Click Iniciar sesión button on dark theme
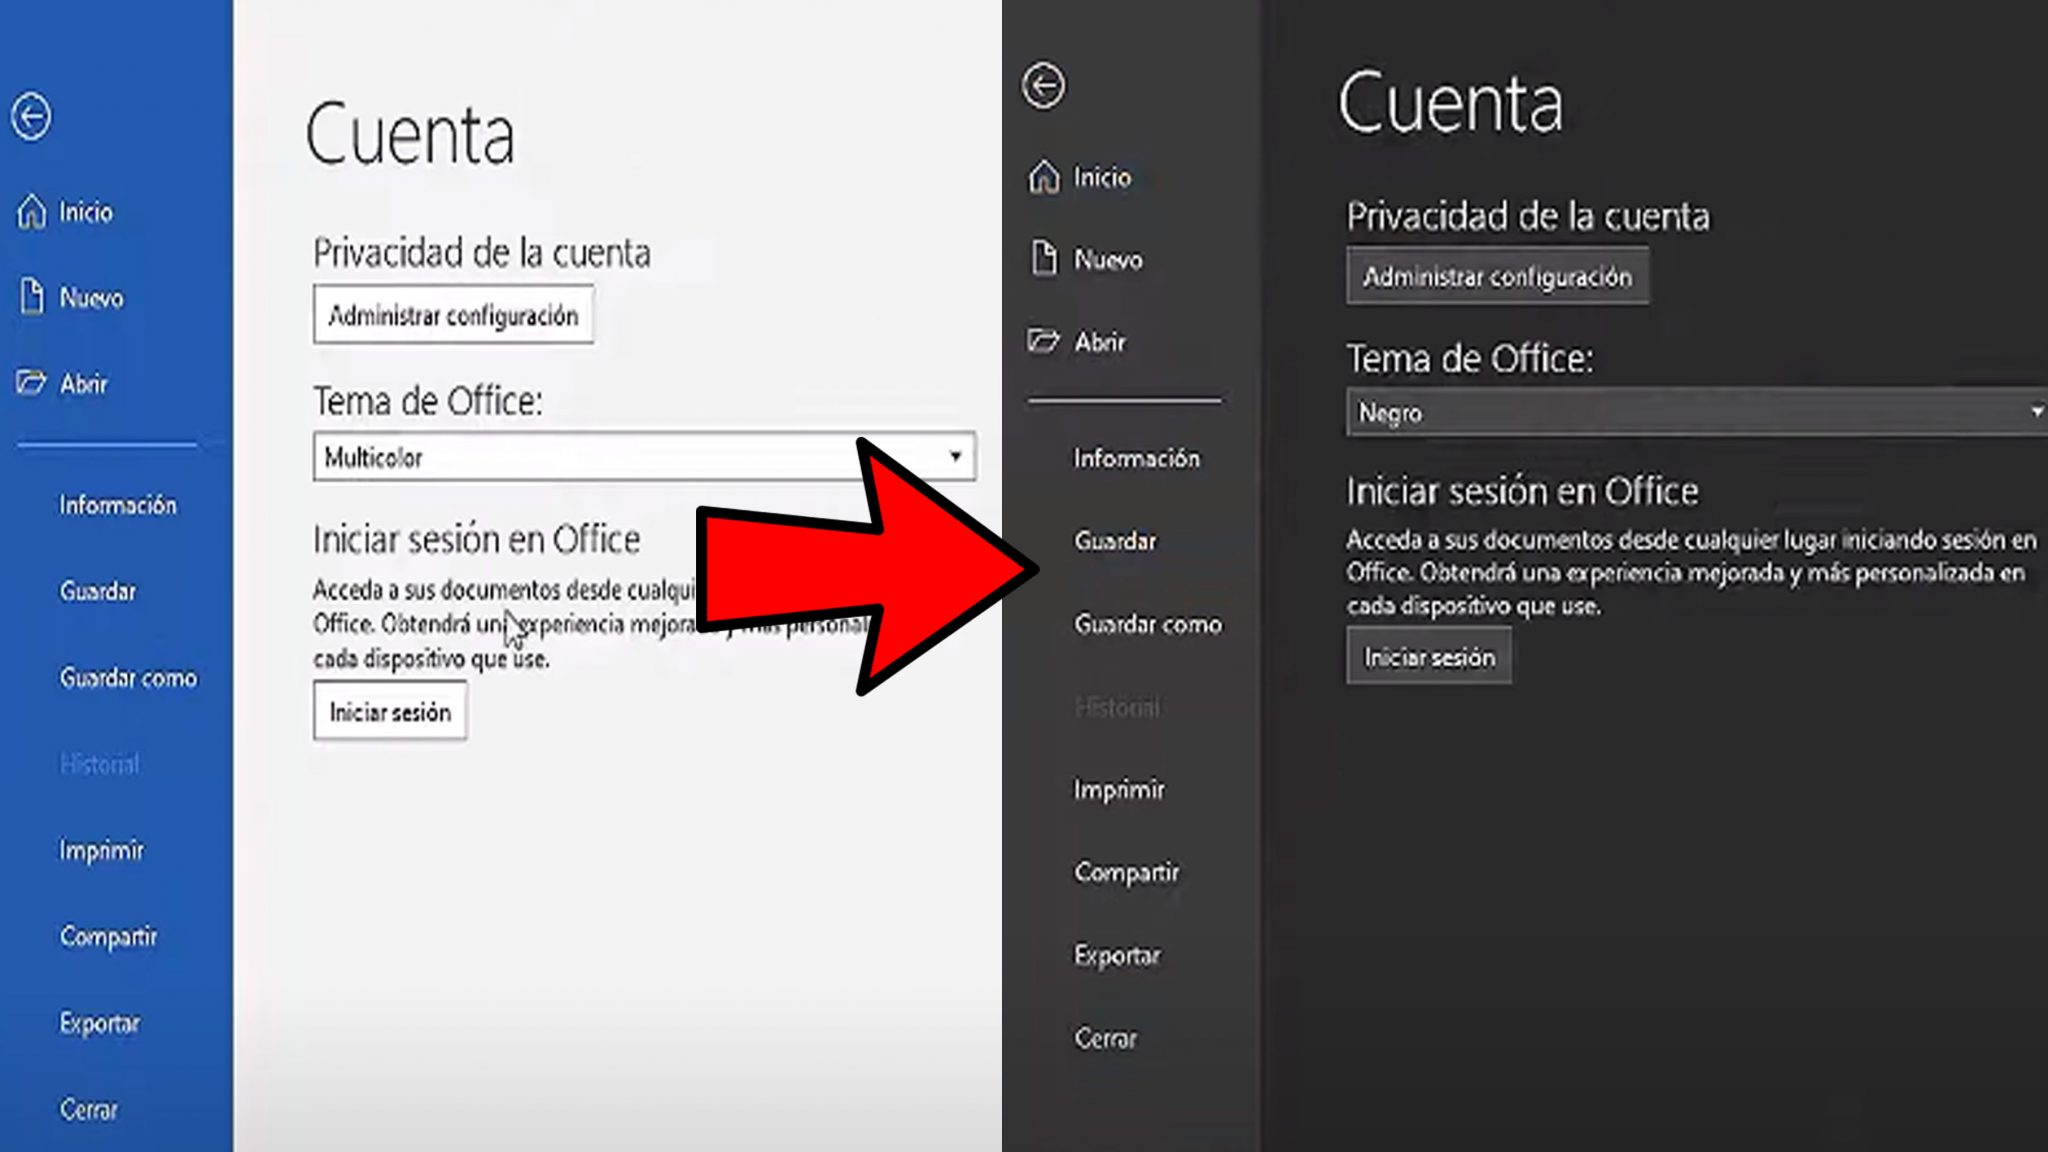2048x1152 pixels. pyautogui.click(x=1428, y=657)
